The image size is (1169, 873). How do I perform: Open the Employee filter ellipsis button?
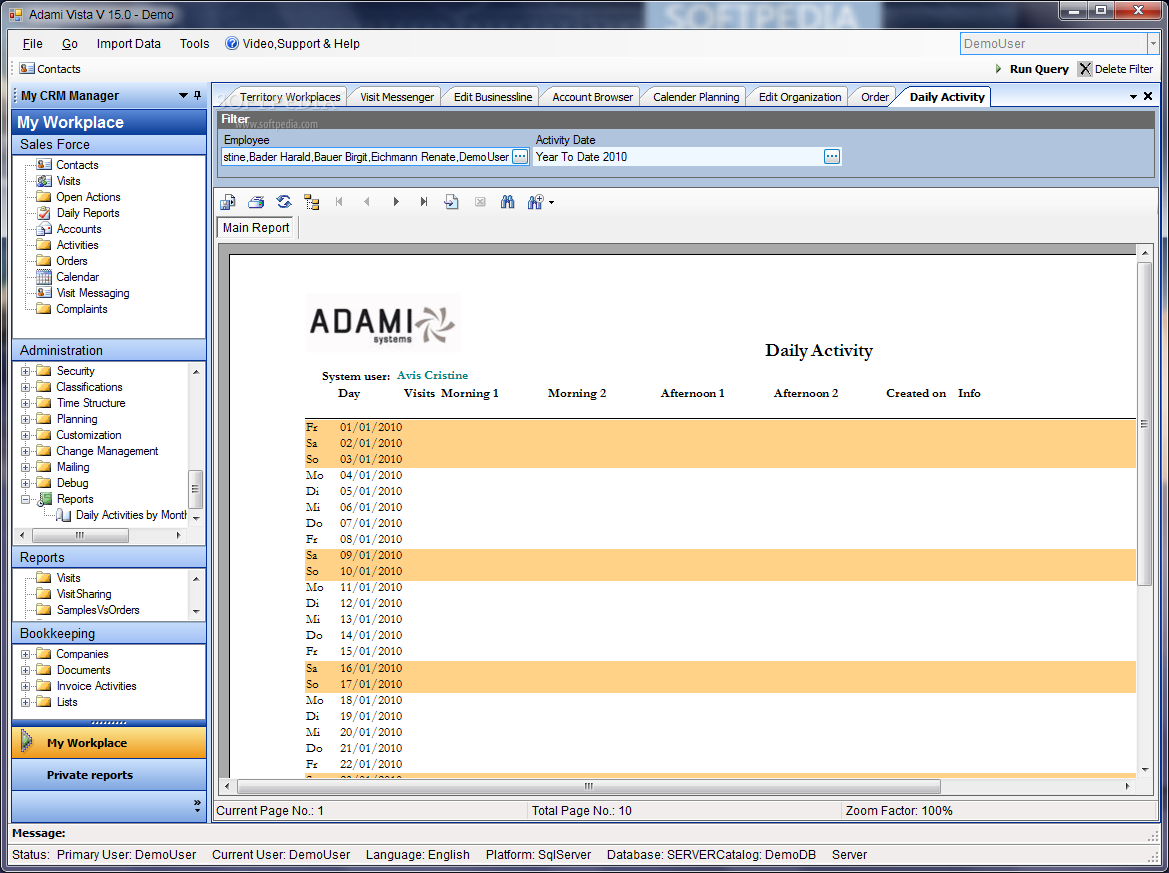coord(520,157)
